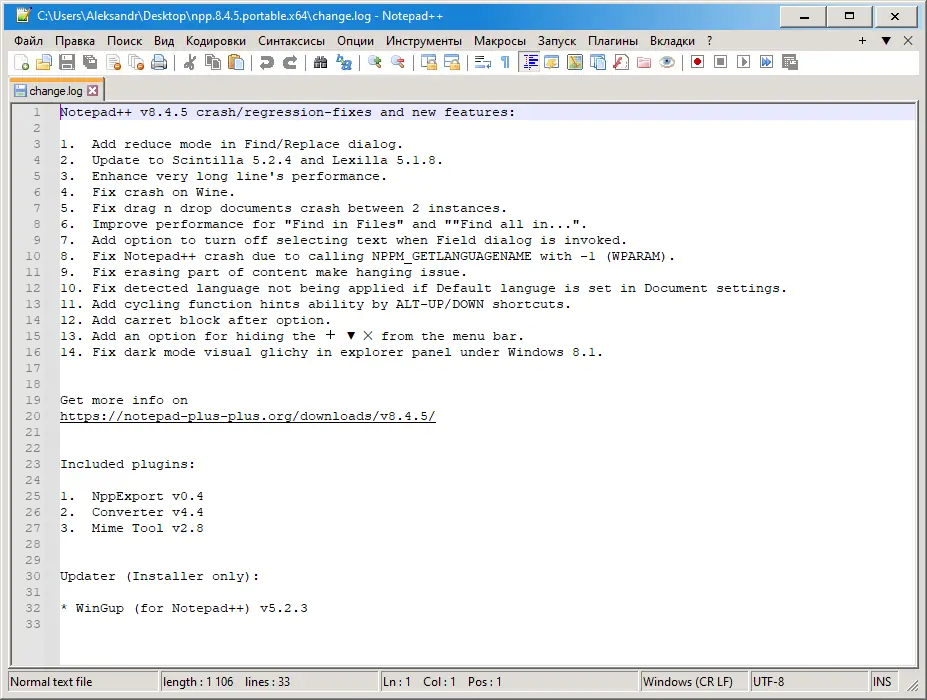Image resolution: width=927 pixels, height=700 pixels.
Task: Expand document list dropdown triangle
Action: (886, 41)
